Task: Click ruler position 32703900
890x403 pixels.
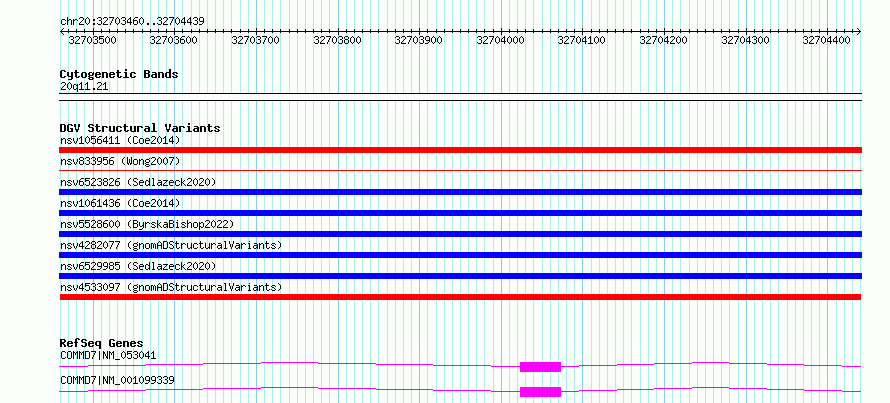Action: (x=419, y=40)
